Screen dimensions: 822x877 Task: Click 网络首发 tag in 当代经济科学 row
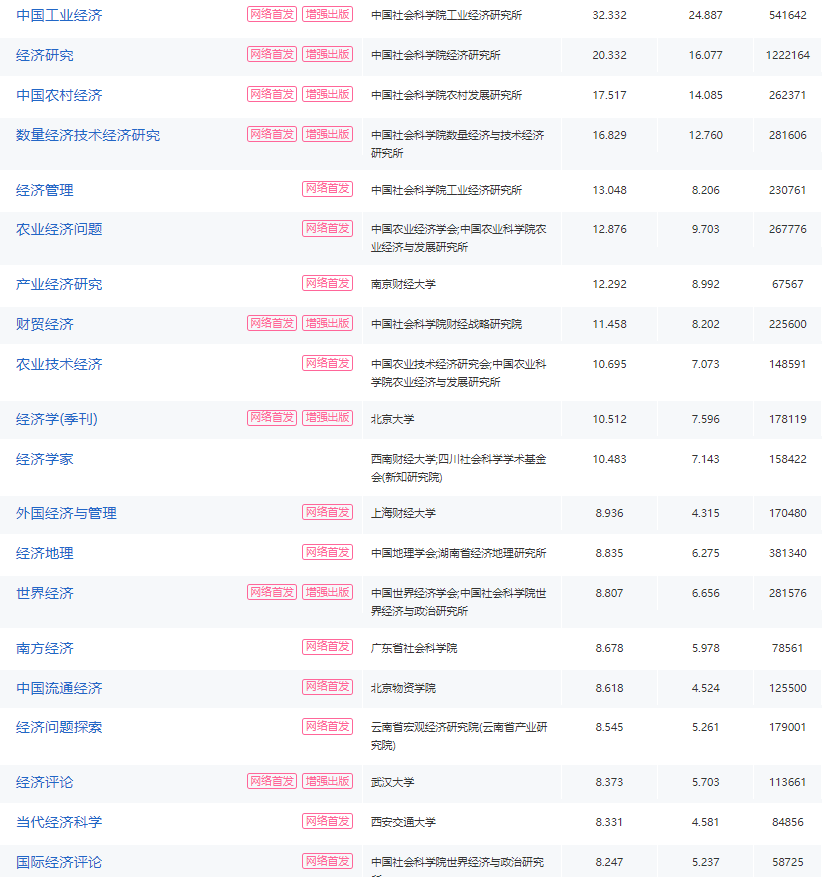click(x=328, y=821)
